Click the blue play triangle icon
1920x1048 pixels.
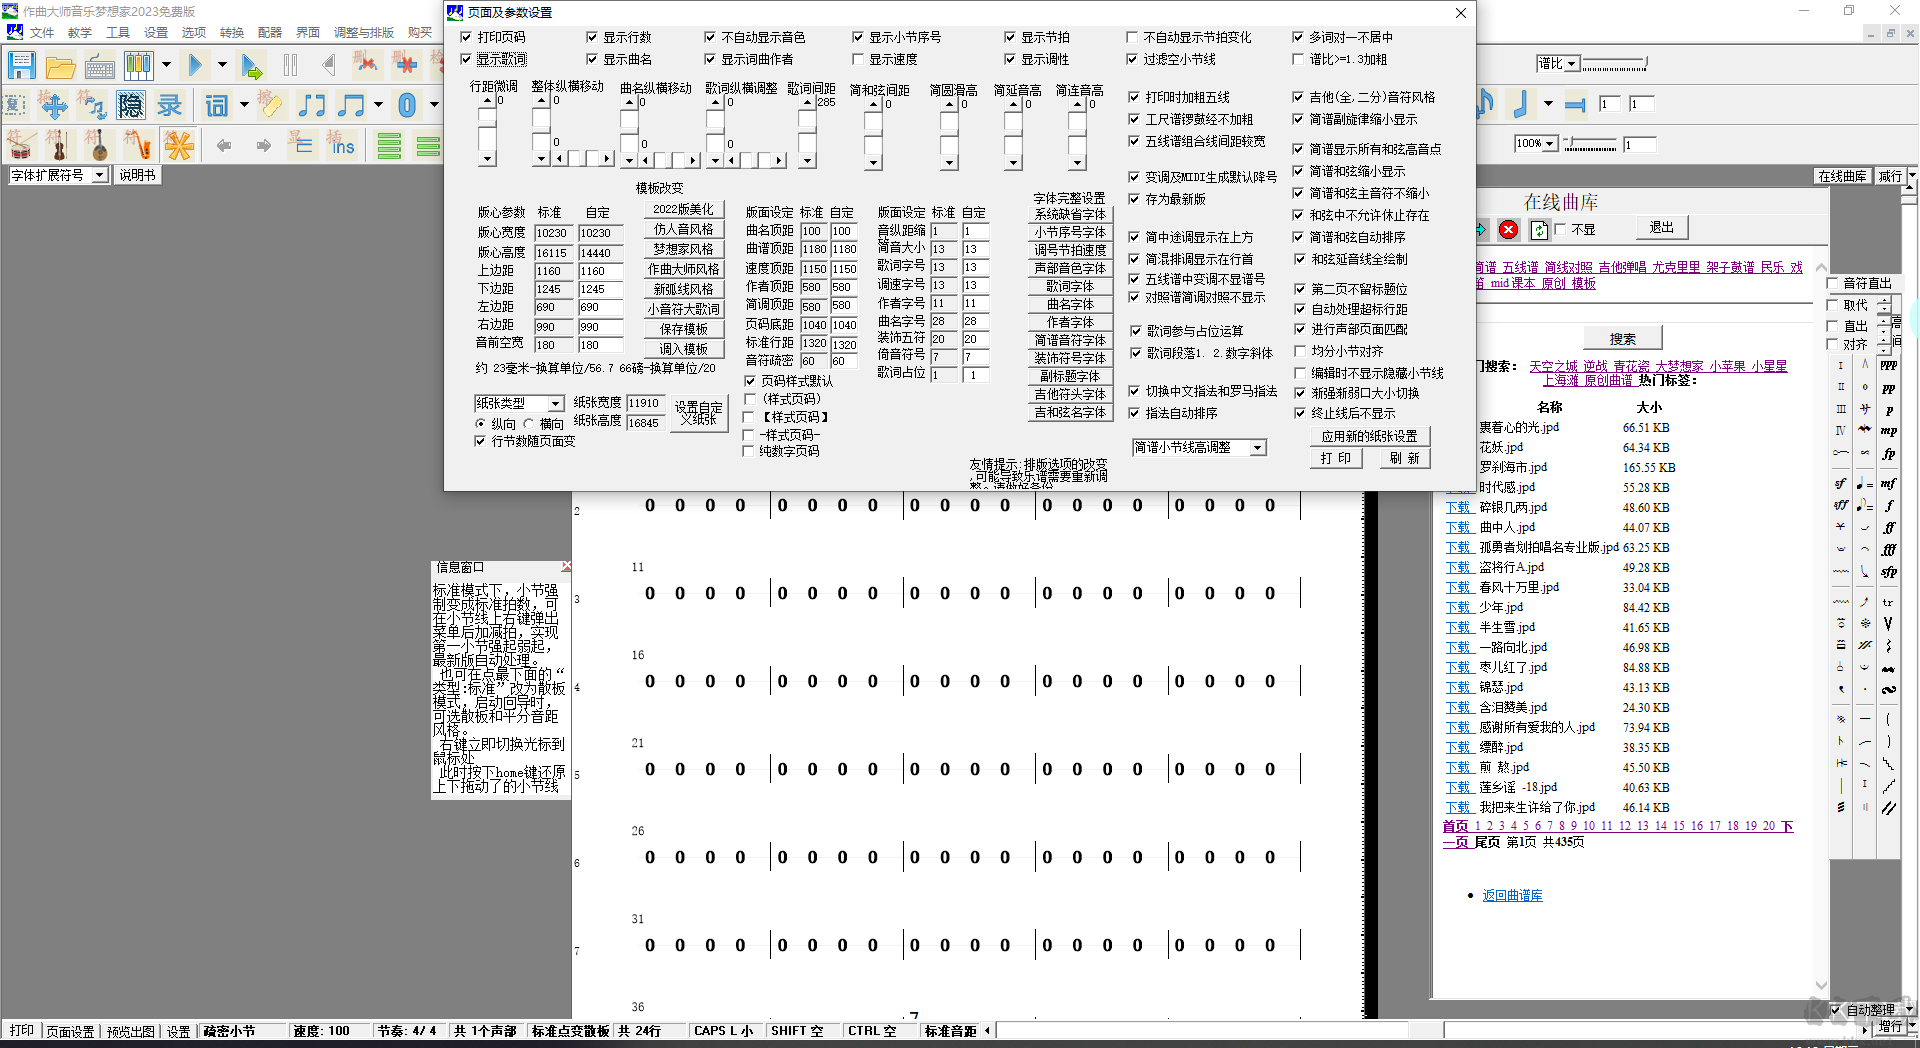click(x=195, y=66)
